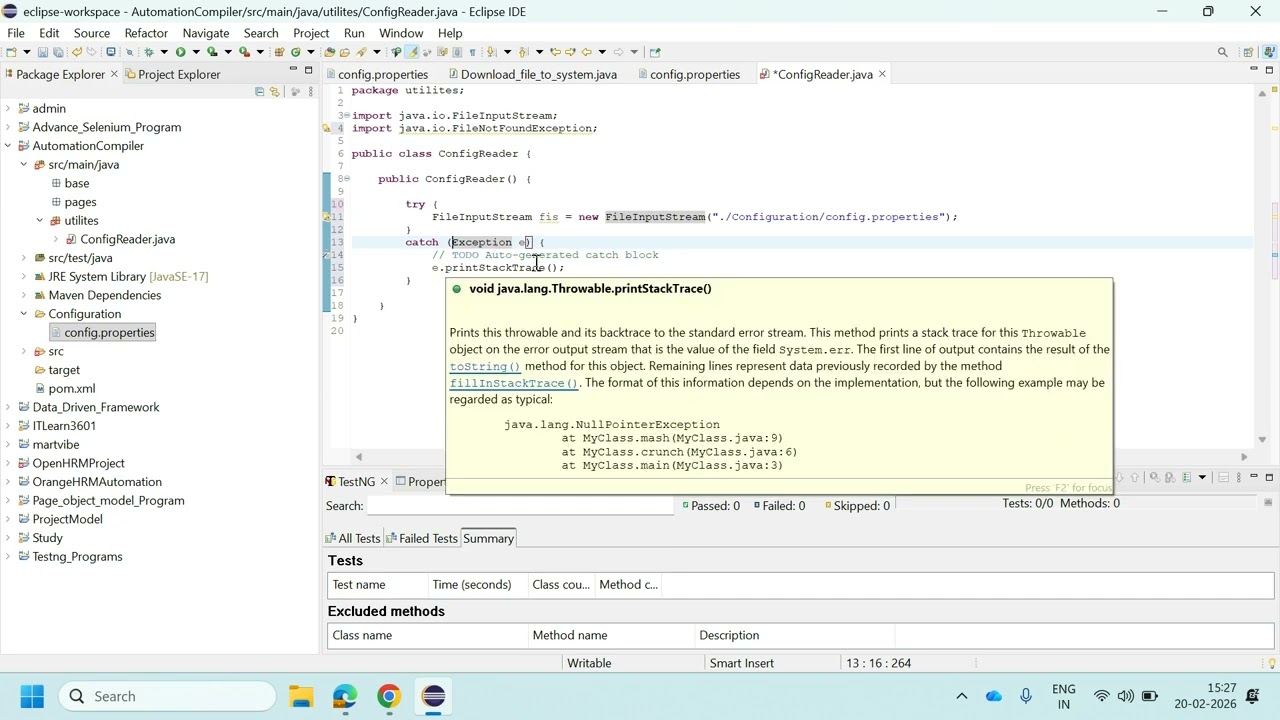Click the Open Type icon in toolbar
This screenshot has height=720, width=1280.
329,52
